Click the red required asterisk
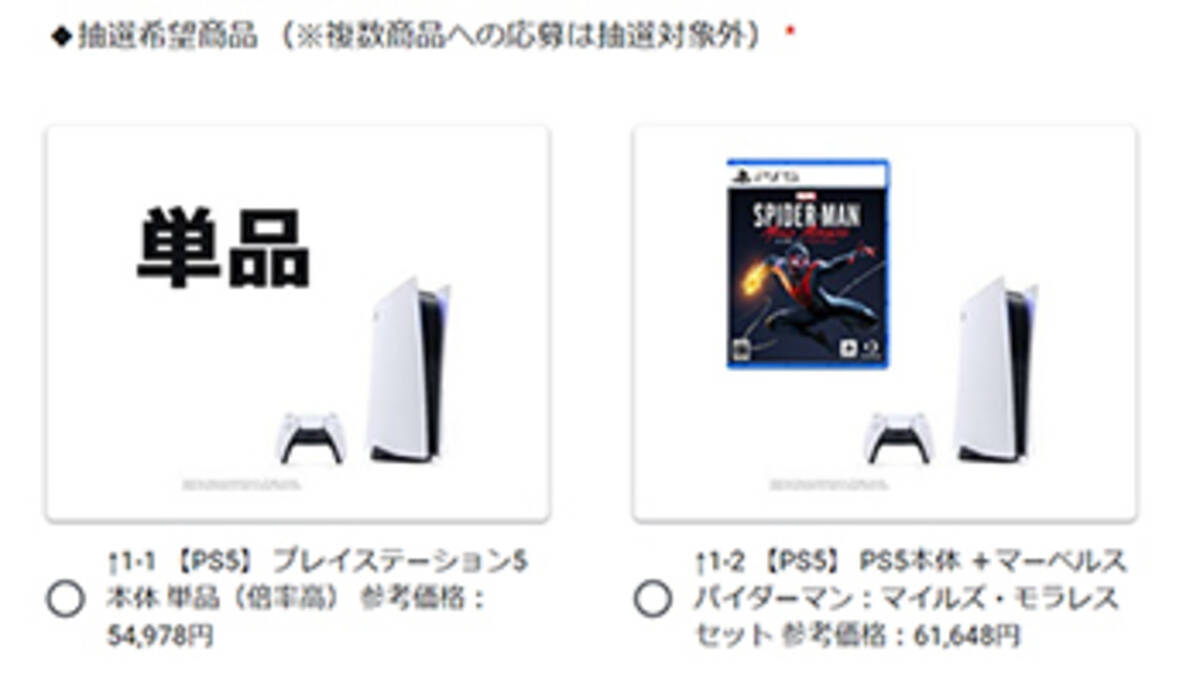This screenshot has height=686, width=1200. 790,33
